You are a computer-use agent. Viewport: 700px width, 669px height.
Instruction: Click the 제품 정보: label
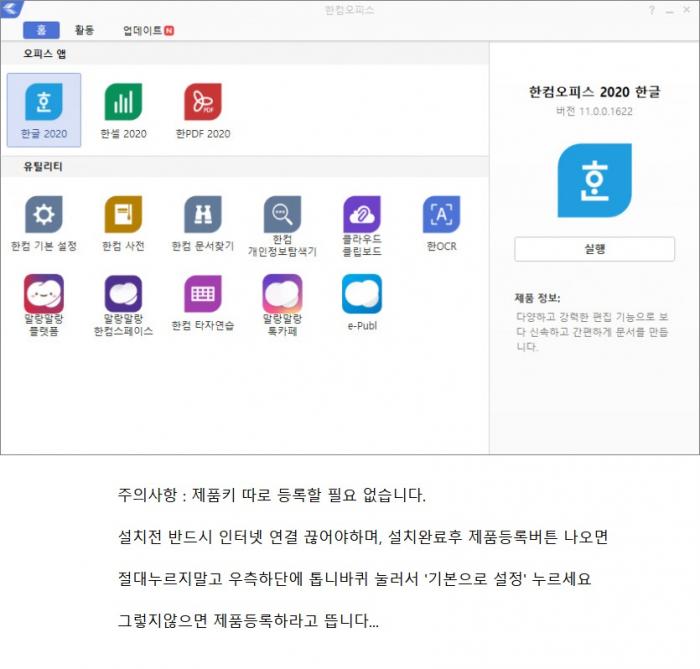(537, 298)
